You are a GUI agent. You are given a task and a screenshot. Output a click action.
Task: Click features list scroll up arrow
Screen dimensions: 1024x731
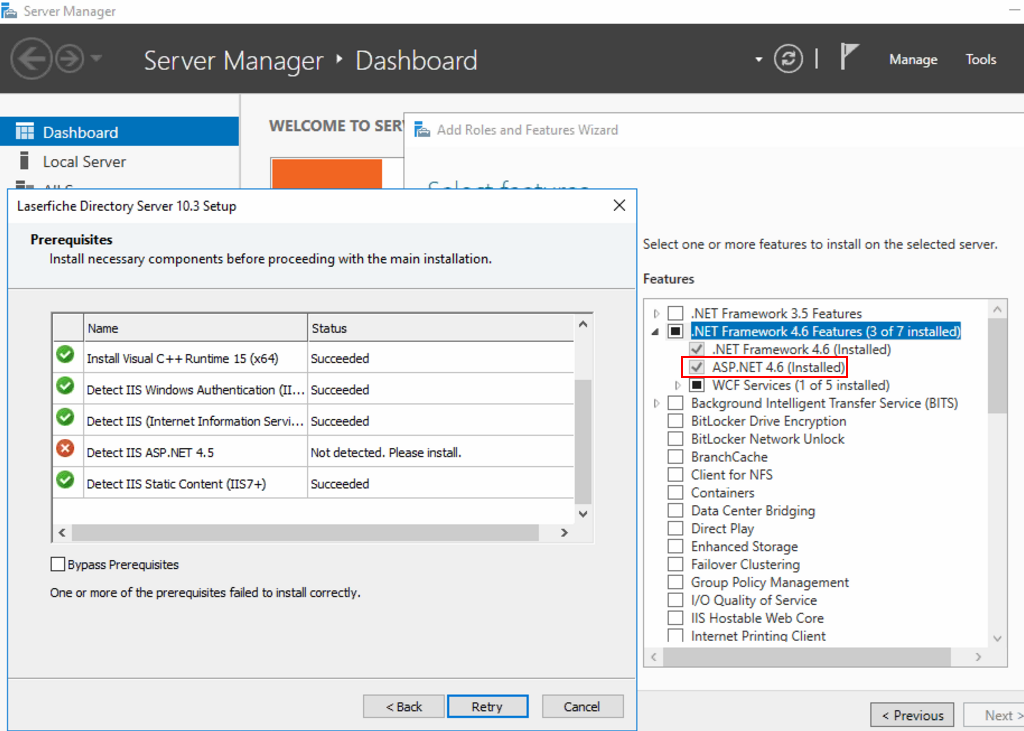[997, 309]
